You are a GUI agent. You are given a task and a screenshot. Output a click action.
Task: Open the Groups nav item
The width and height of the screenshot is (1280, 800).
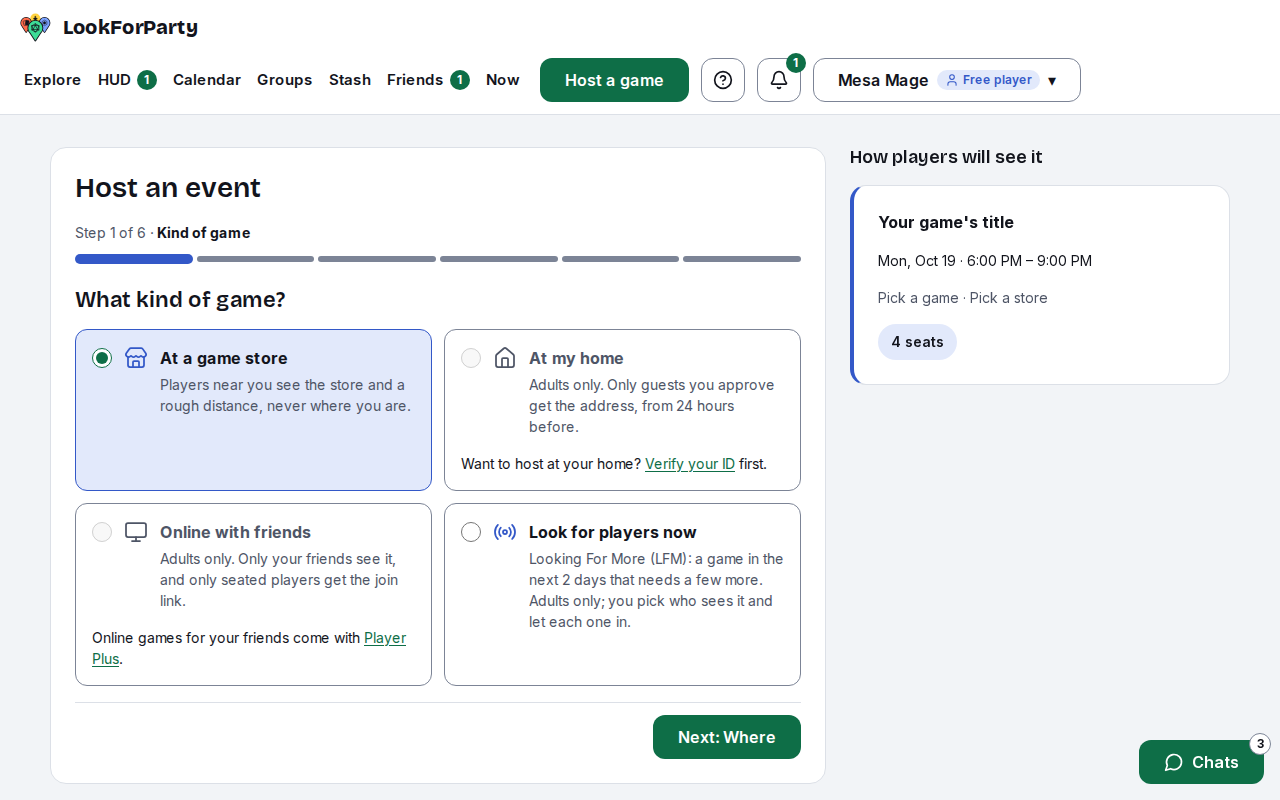point(285,80)
